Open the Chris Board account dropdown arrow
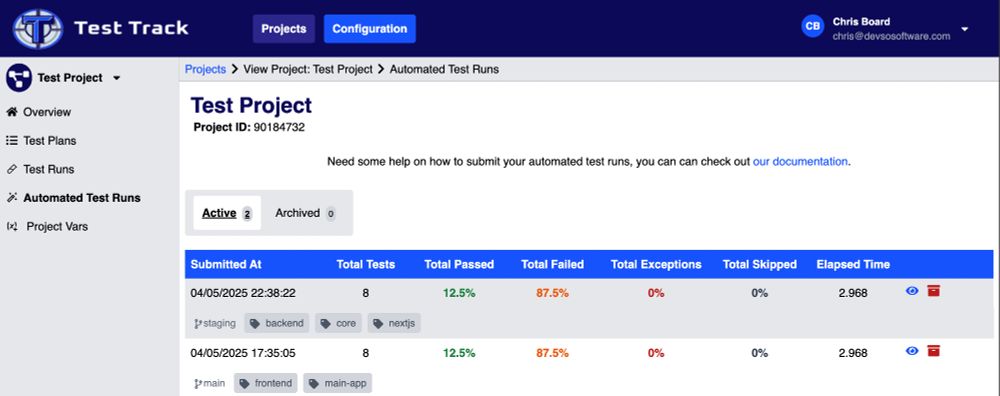The height and width of the screenshot is (396, 1000). point(964,29)
